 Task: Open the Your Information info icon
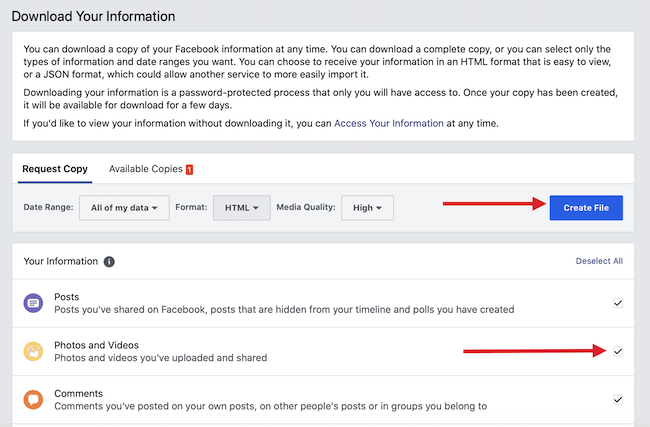coord(109,262)
